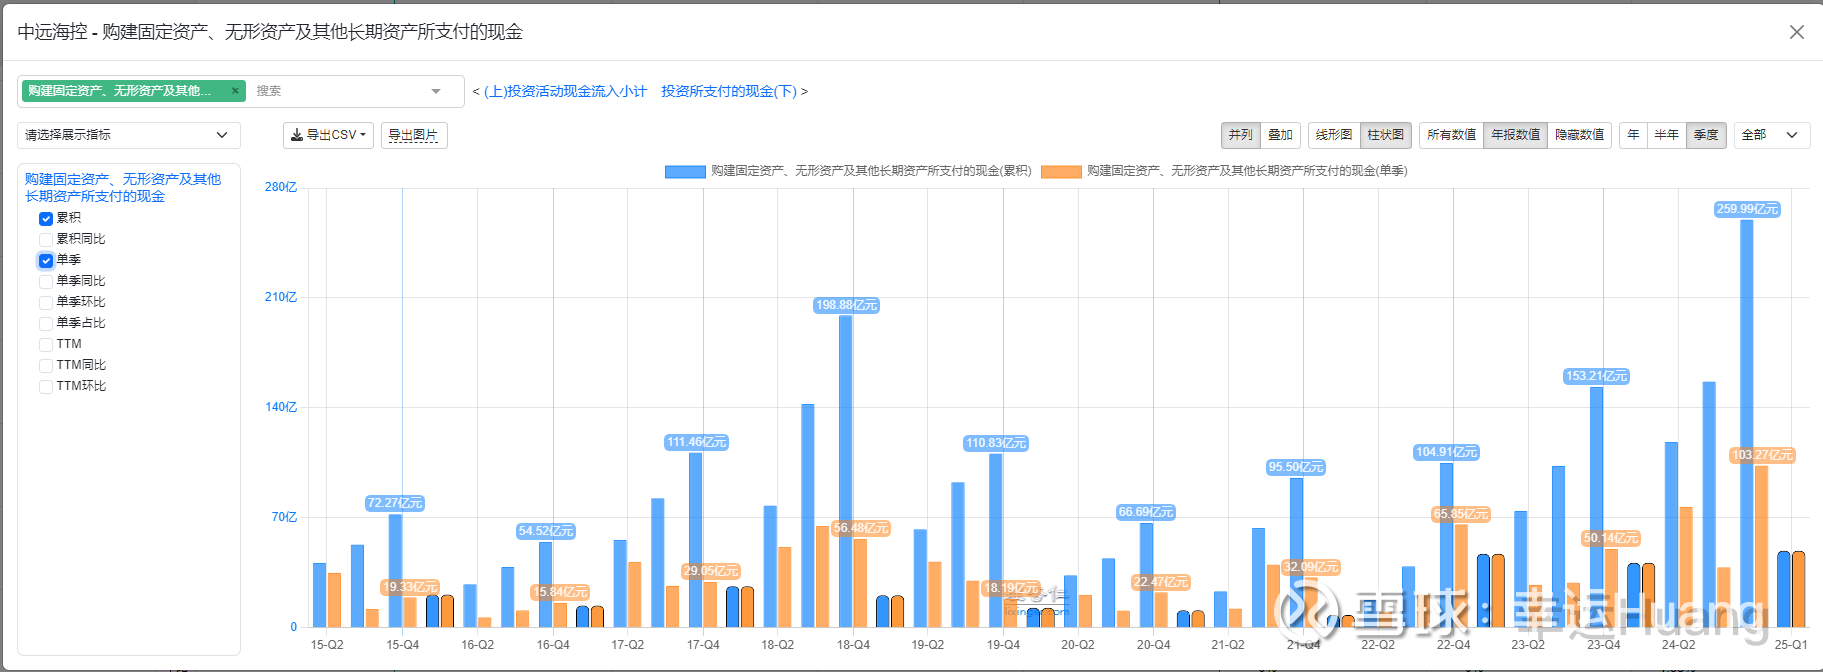
Task: Click the 50.14亿元 orange data label
Action: tap(1611, 538)
